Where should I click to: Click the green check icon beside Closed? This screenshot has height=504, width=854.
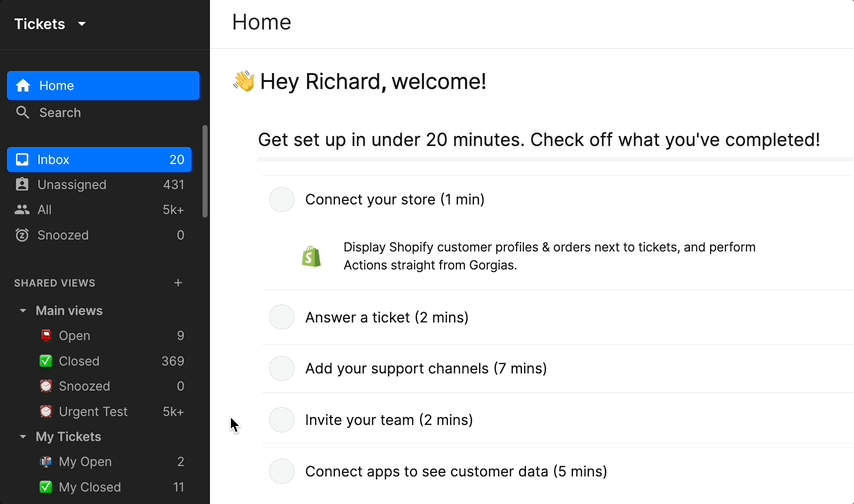tap(46, 361)
